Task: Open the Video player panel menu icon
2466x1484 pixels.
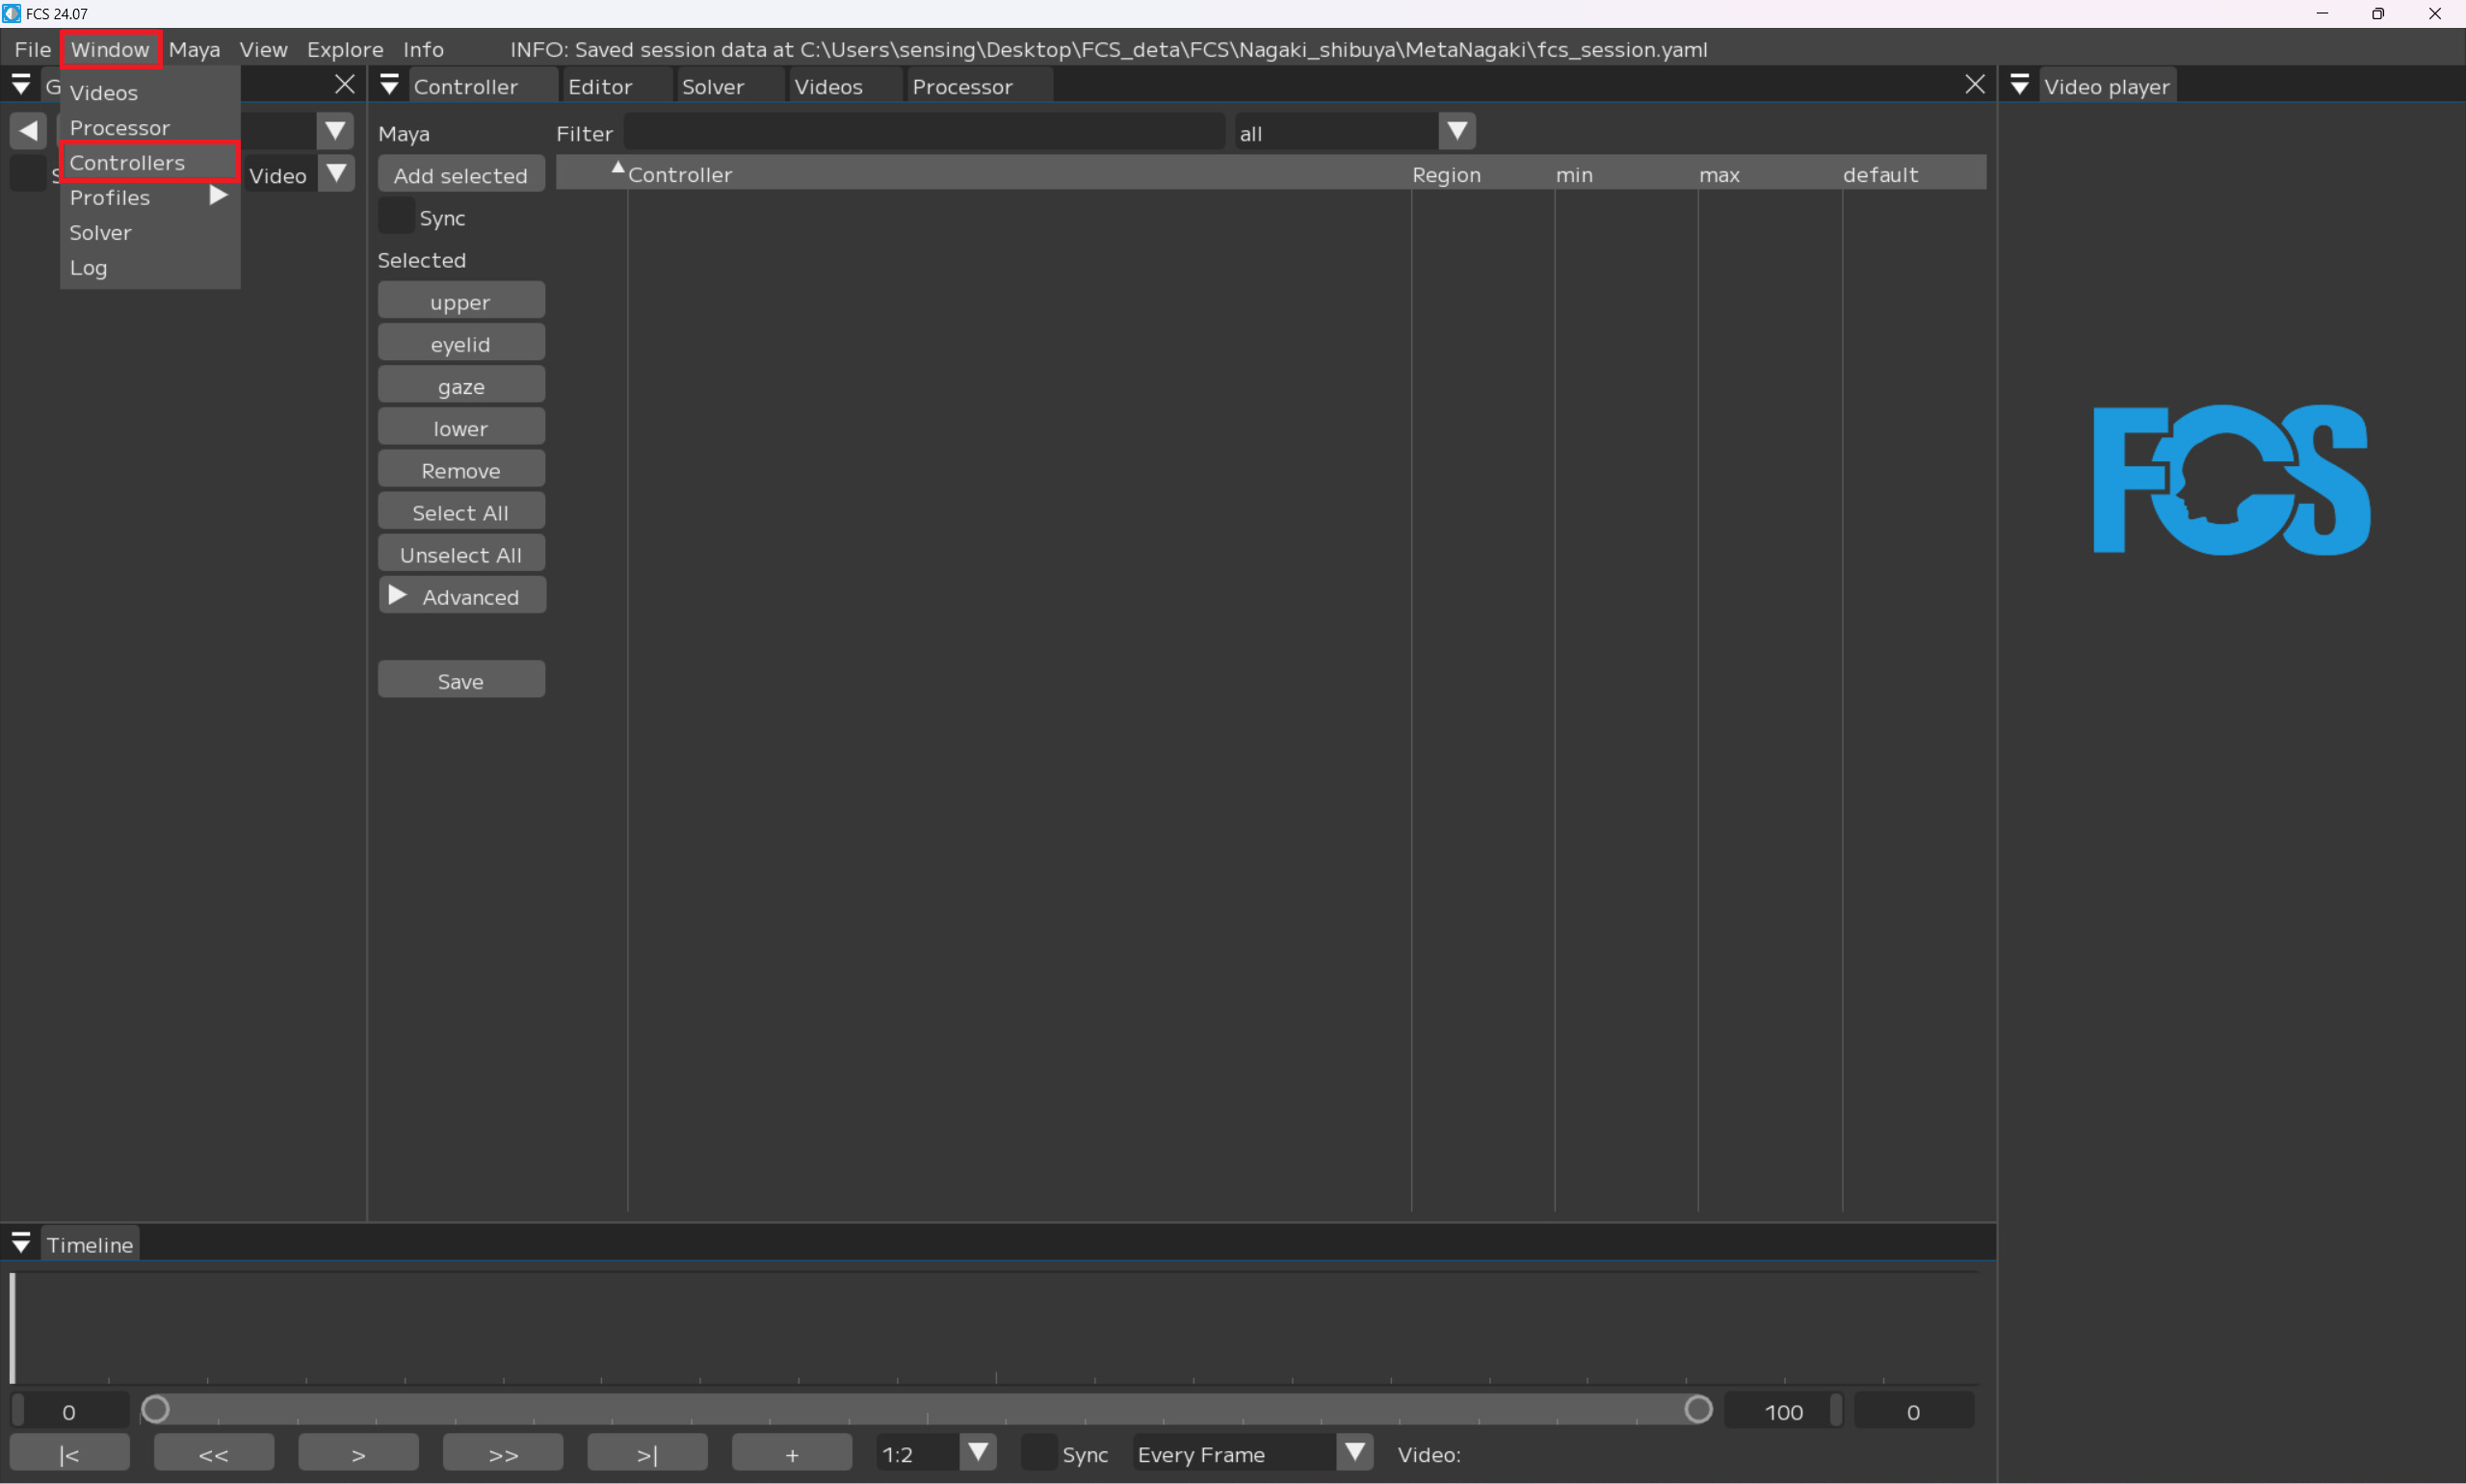Action: 2019,86
